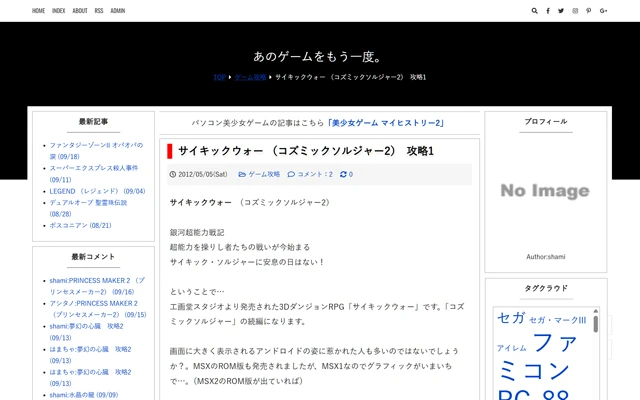Click the 最新コメント sidebar heading

(93, 257)
